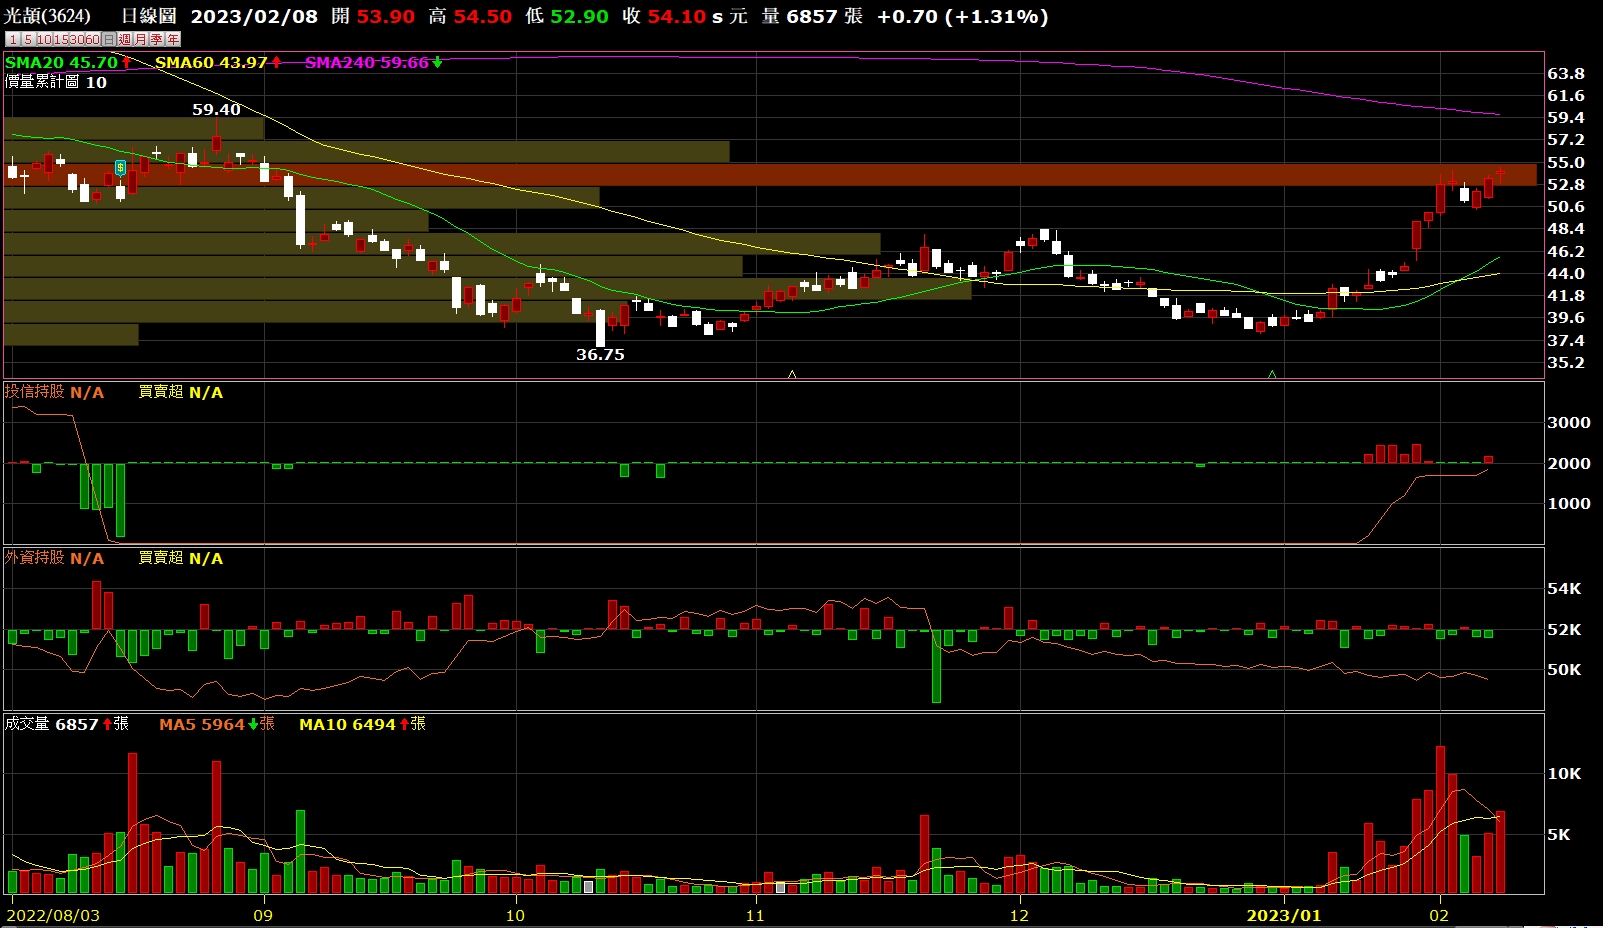Click the latest candlestick on the price chart
Image resolution: width=1603 pixels, height=928 pixels.
pyautogui.click(x=1500, y=173)
